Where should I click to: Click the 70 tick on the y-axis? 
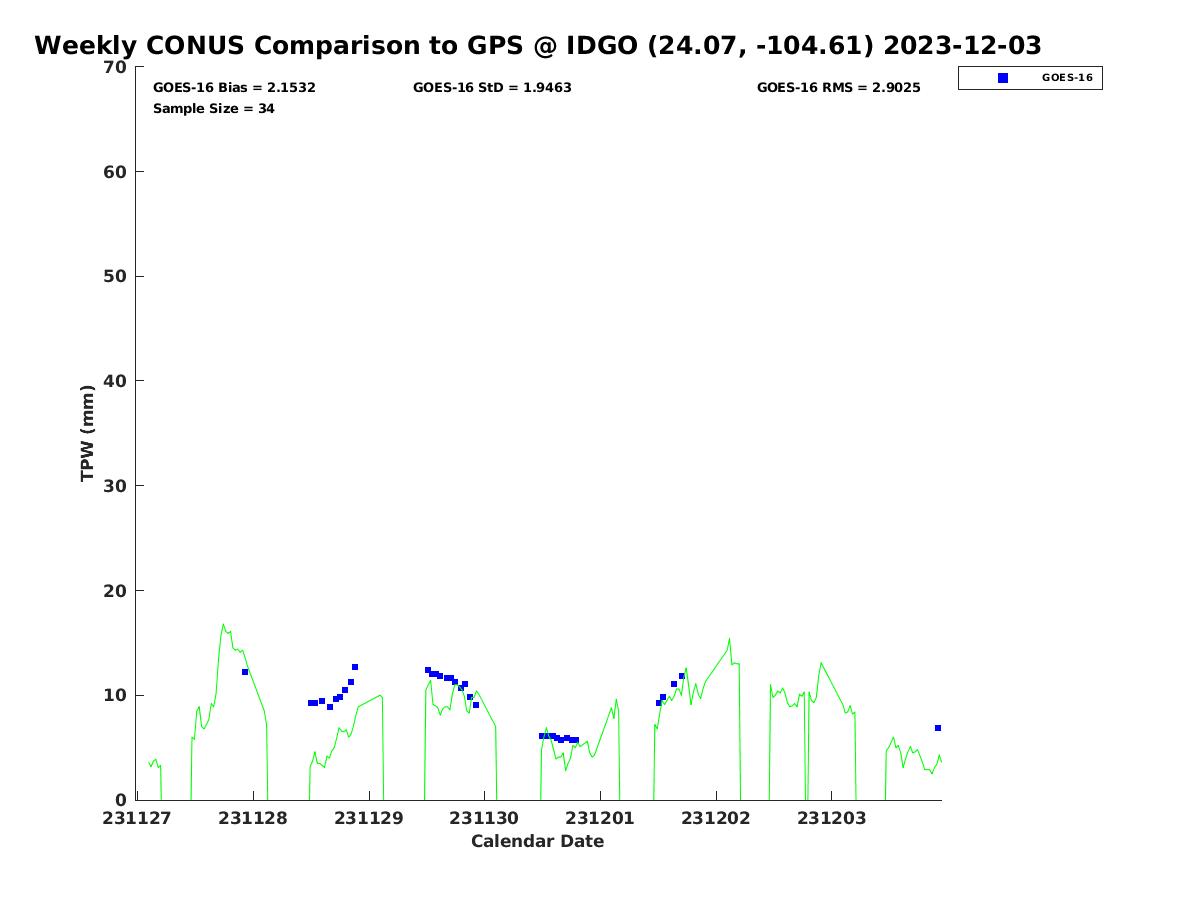coord(116,67)
